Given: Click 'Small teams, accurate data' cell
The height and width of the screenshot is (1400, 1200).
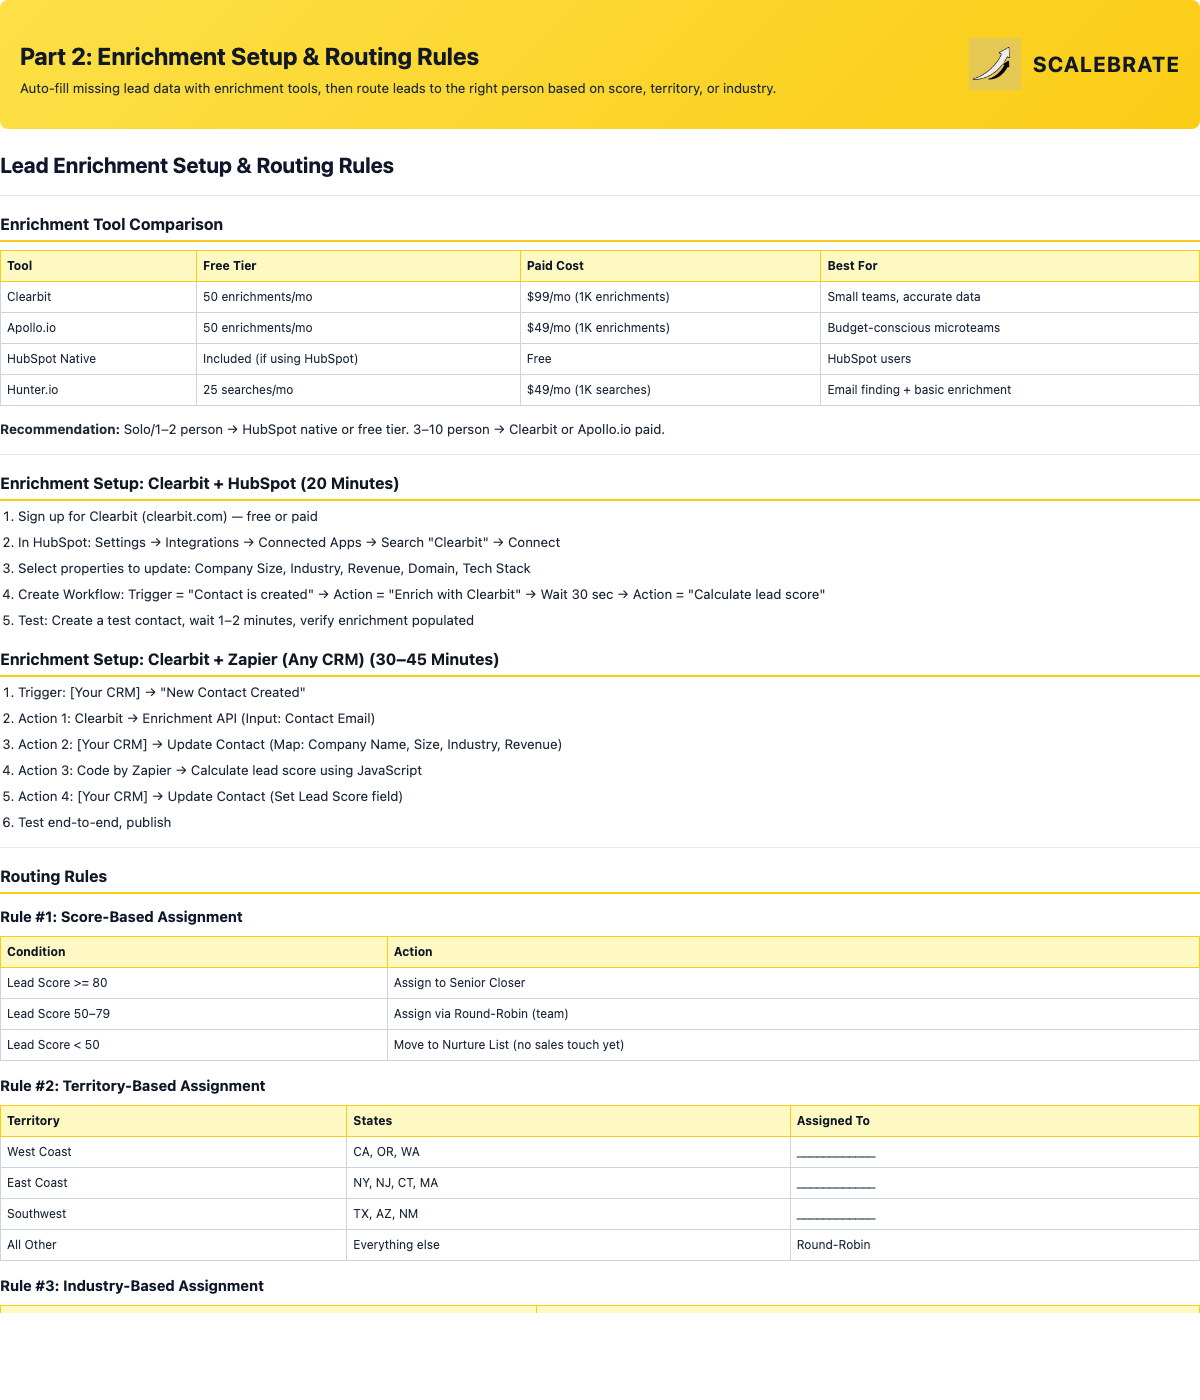Looking at the screenshot, I should (x=1010, y=297).
